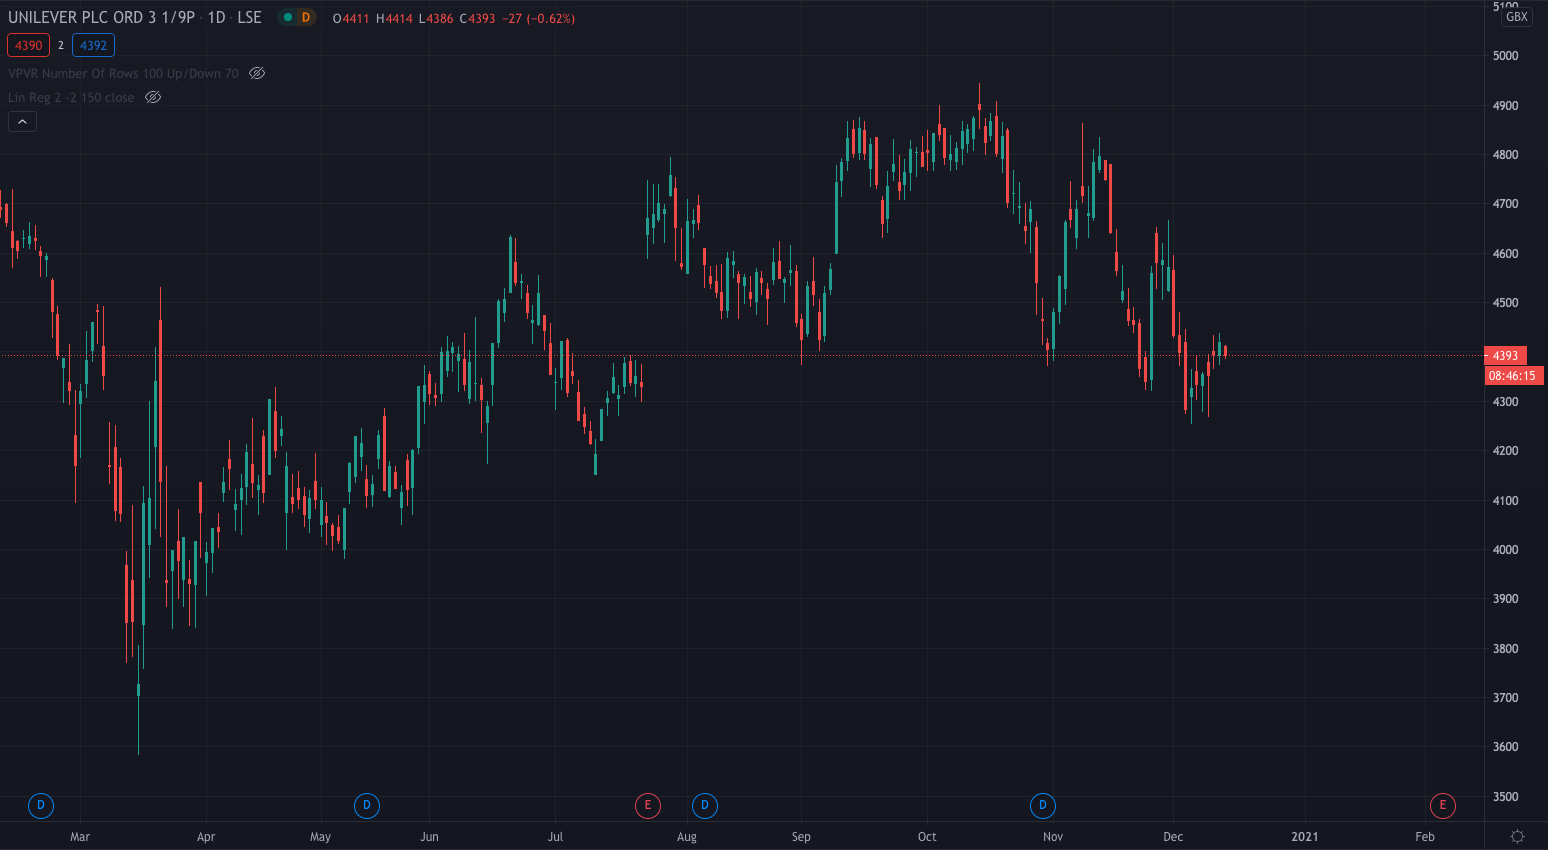Click the Feb label on time axis

coord(1425,837)
